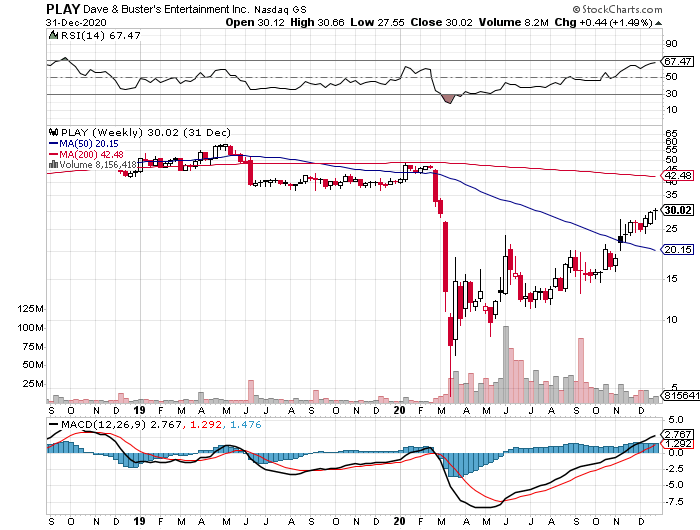The image size is (700, 530).
Task: Click the candlestick icon before PLAY (Weekly)
Action: point(54,132)
